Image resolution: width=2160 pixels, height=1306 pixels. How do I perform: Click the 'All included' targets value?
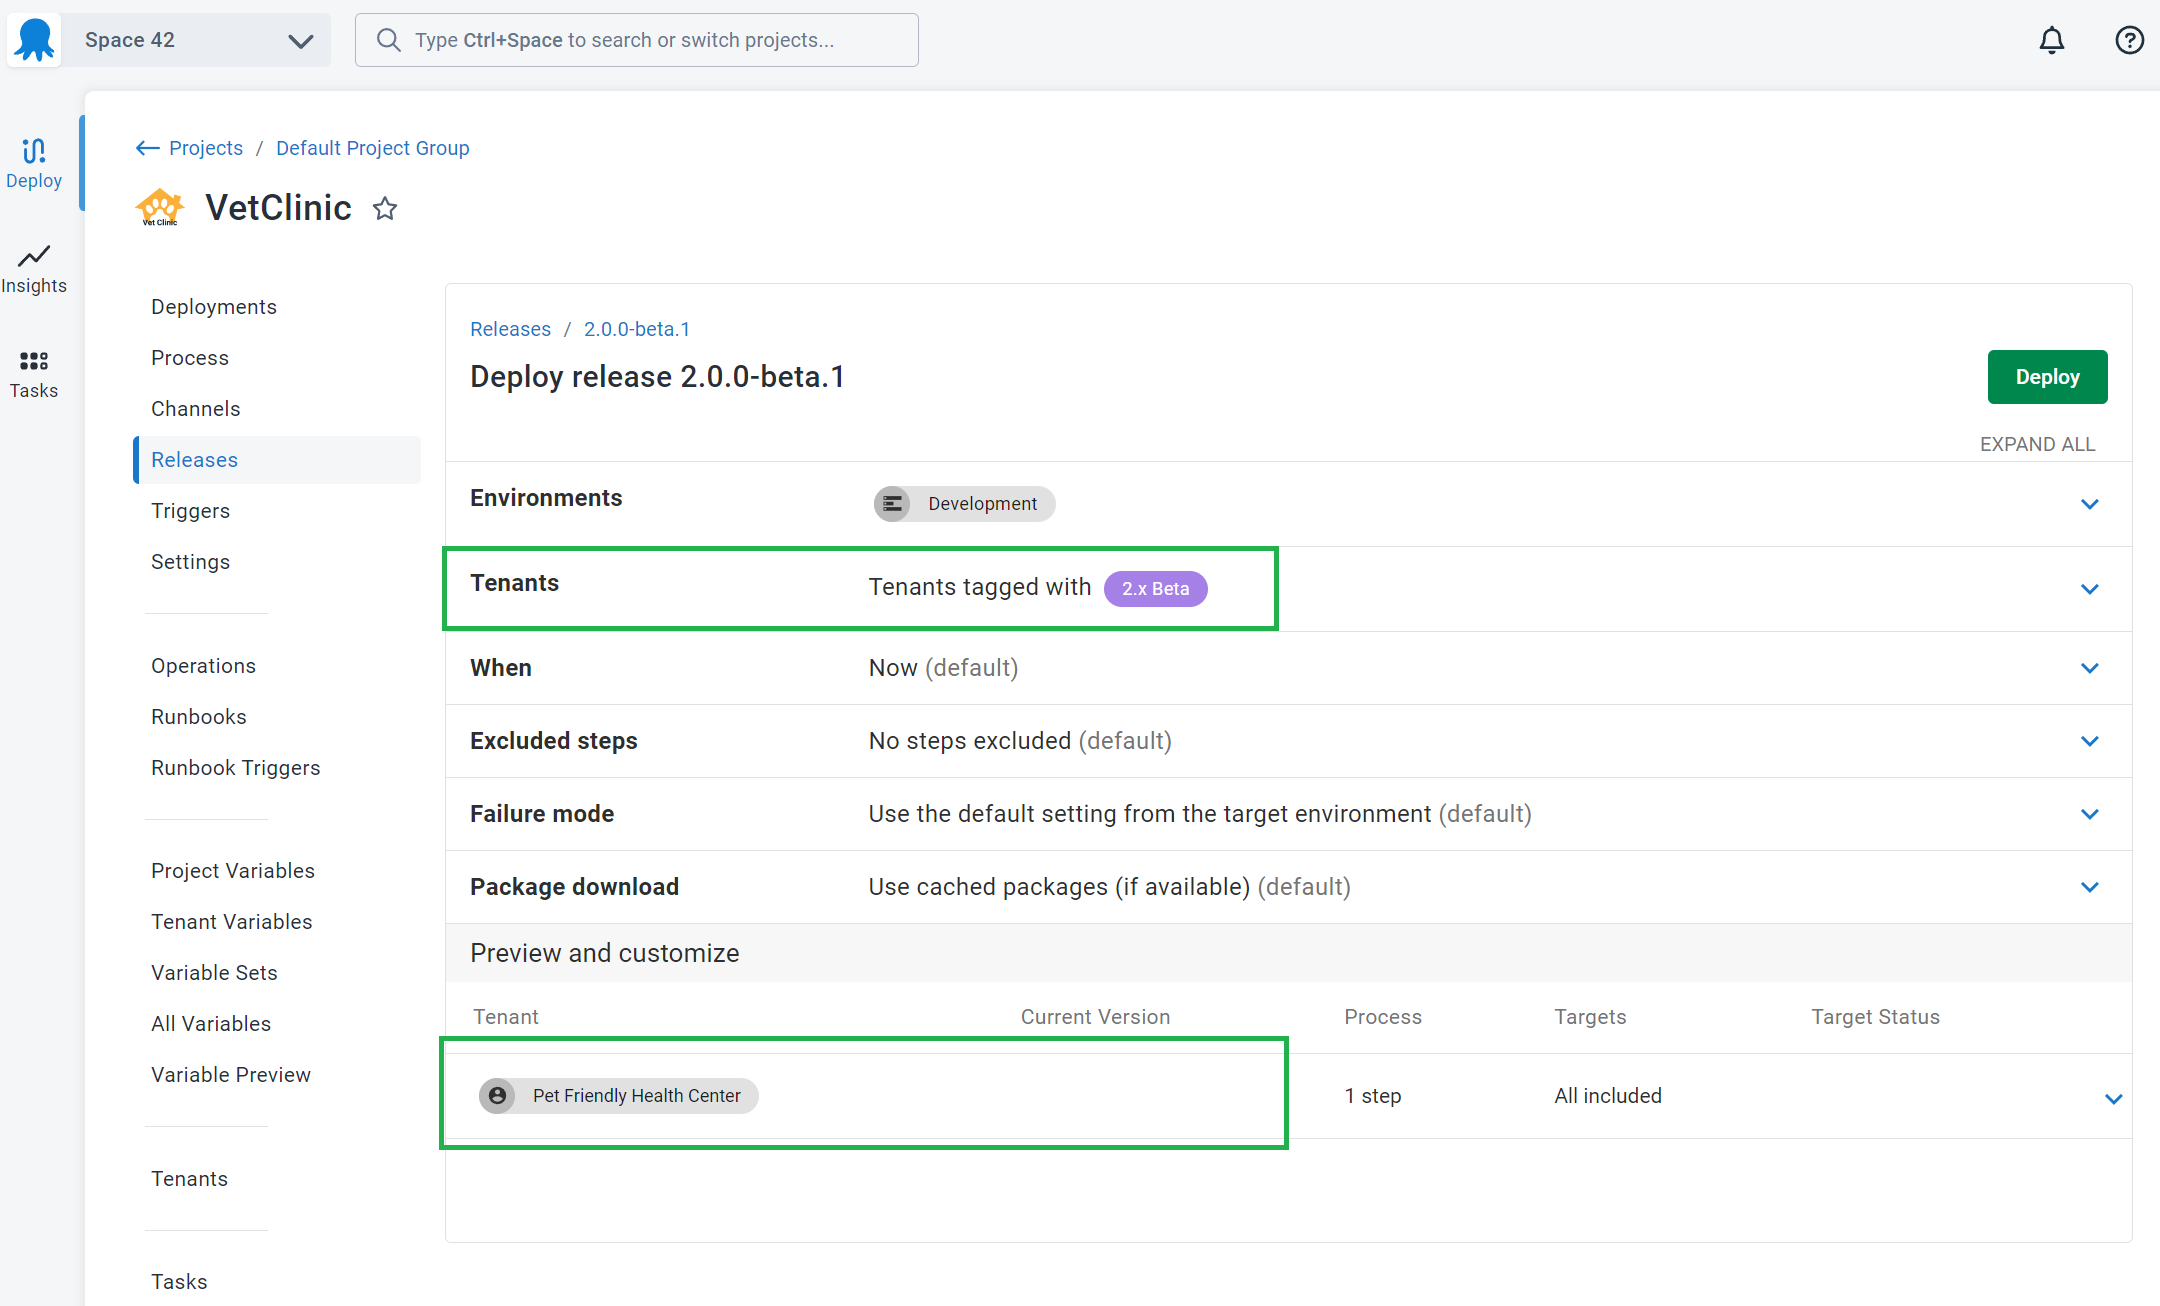tap(1608, 1096)
